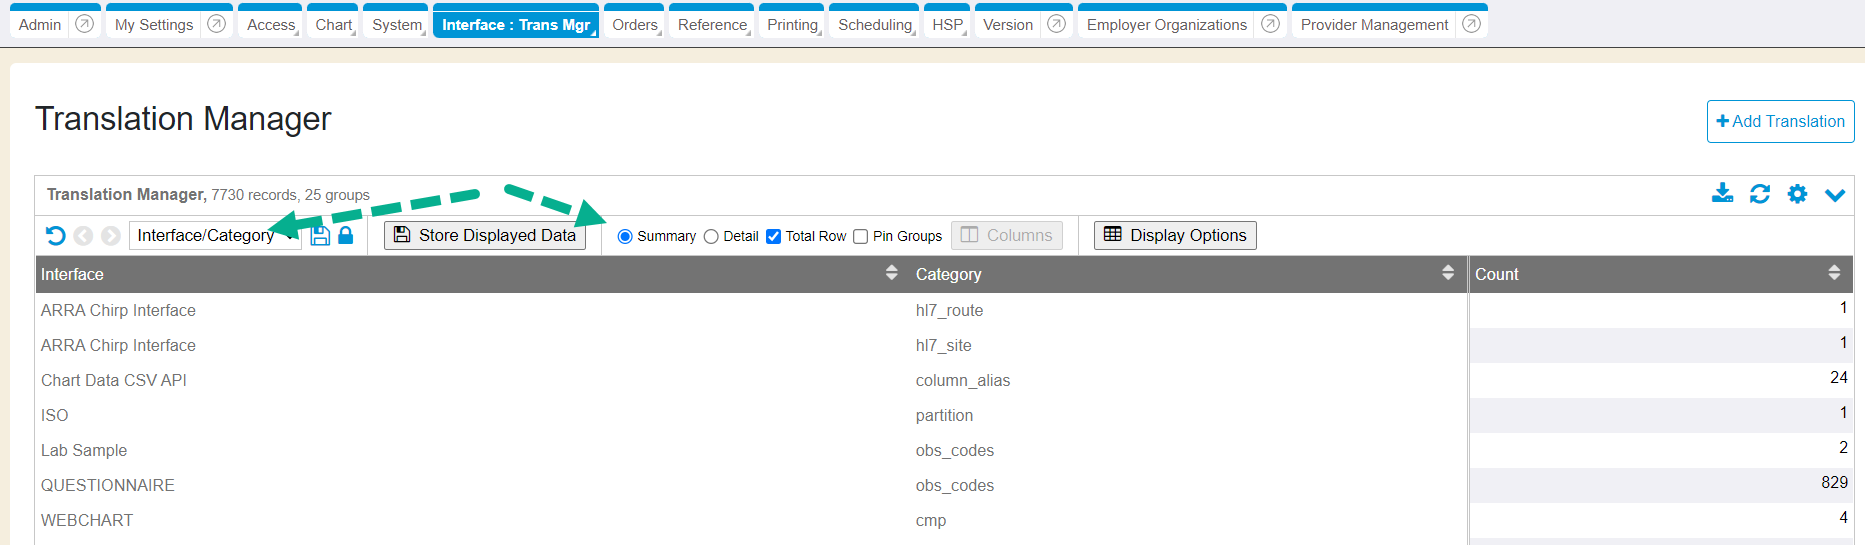
Task: Open the Provider Management tab
Action: tap(1374, 25)
